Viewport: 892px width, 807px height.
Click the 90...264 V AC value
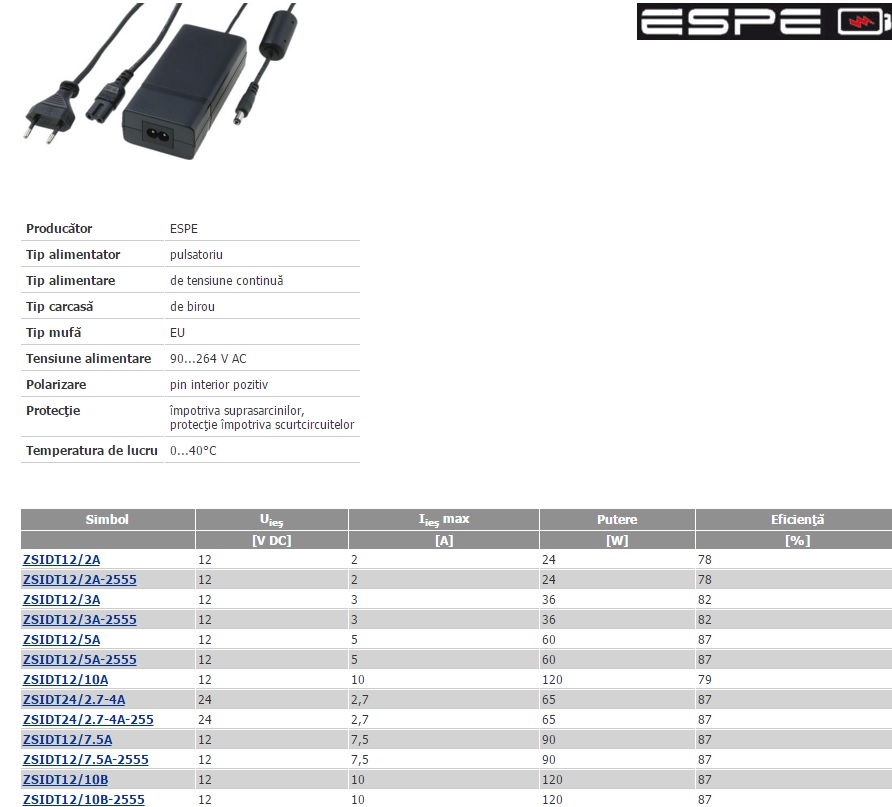point(208,359)
